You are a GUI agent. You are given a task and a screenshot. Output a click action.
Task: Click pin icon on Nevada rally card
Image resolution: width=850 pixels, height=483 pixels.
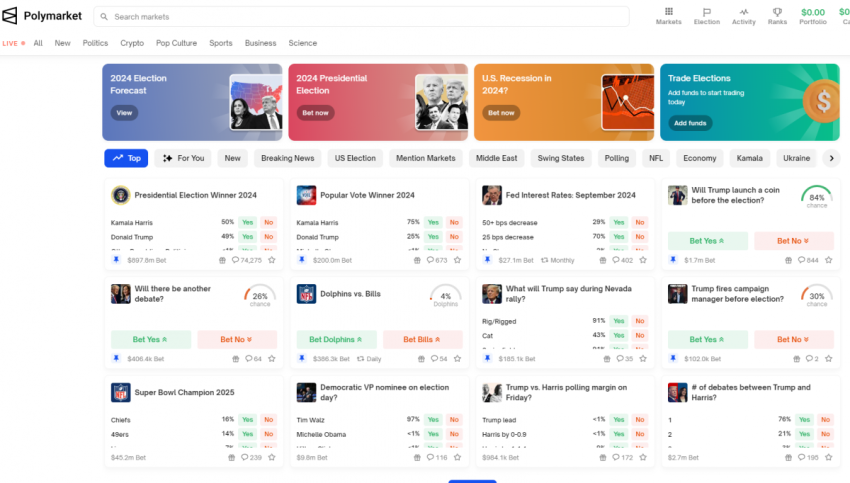click(x=487, y=358)
